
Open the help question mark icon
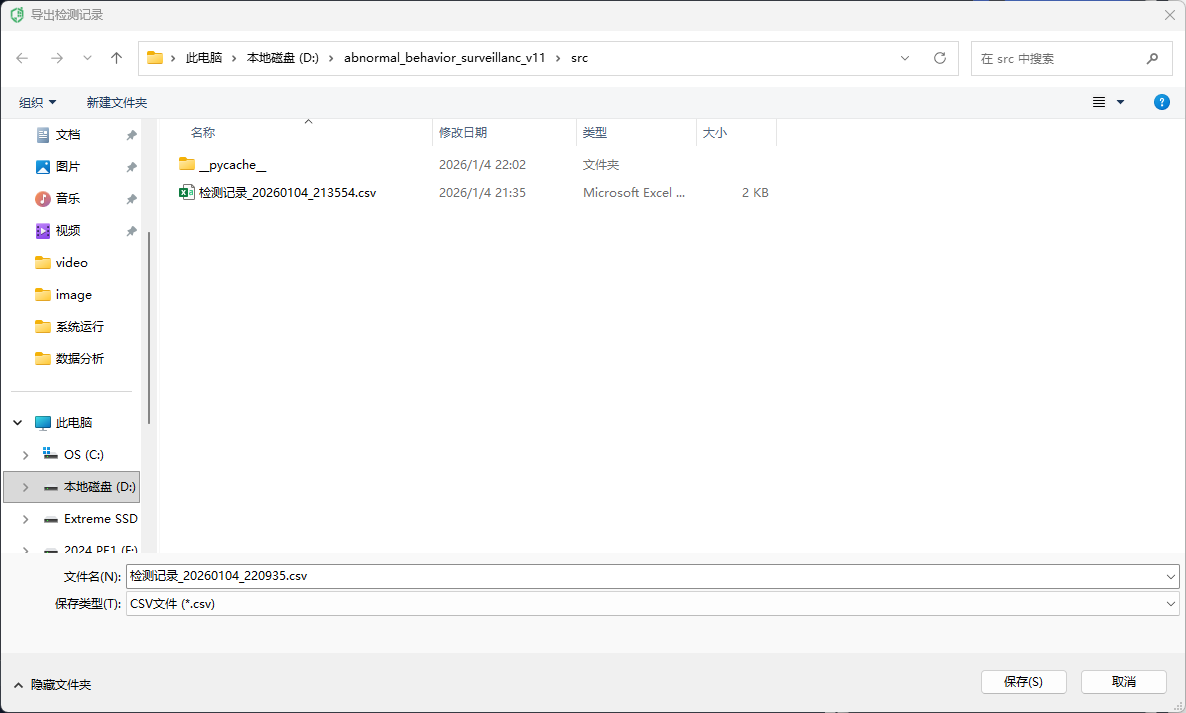(1161, 102)
